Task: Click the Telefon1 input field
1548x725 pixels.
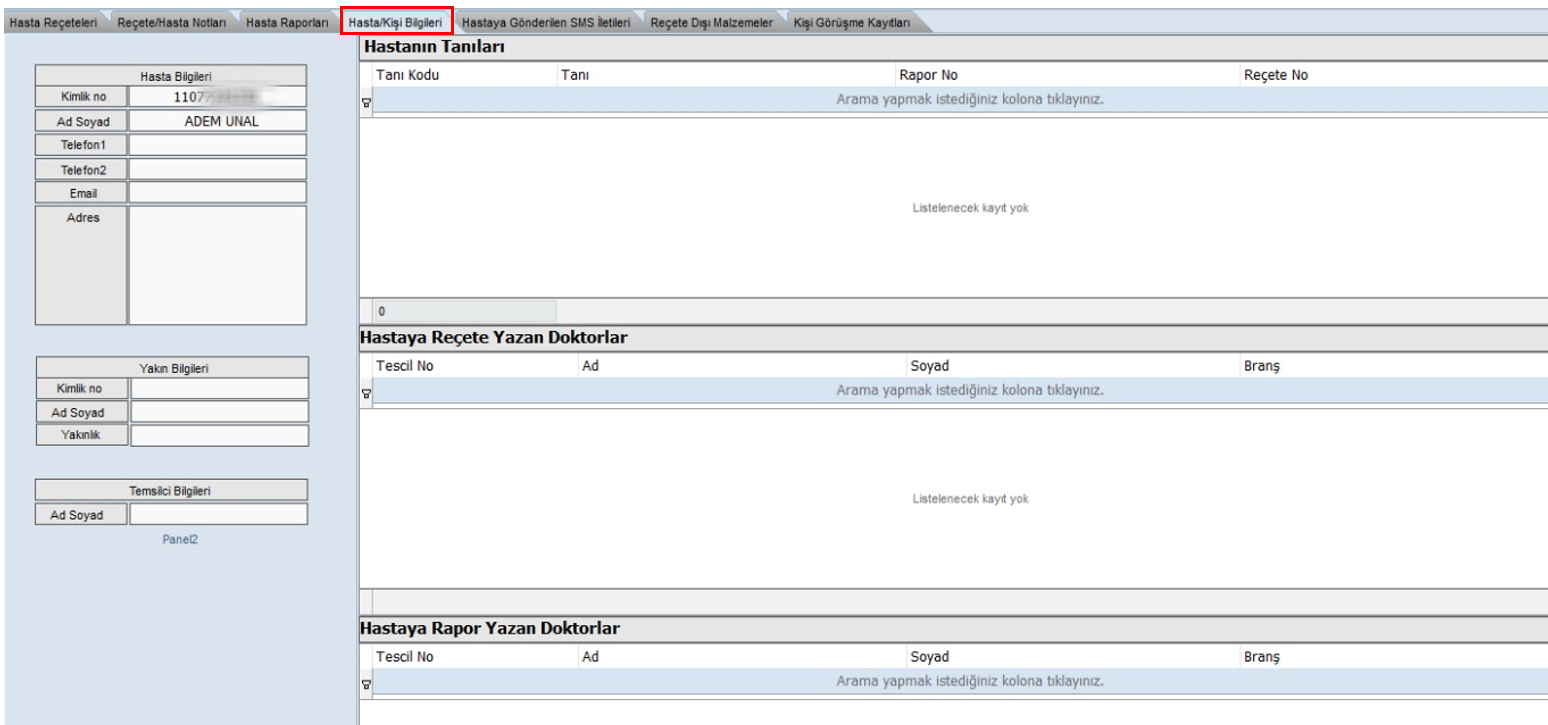Action: 217,144
